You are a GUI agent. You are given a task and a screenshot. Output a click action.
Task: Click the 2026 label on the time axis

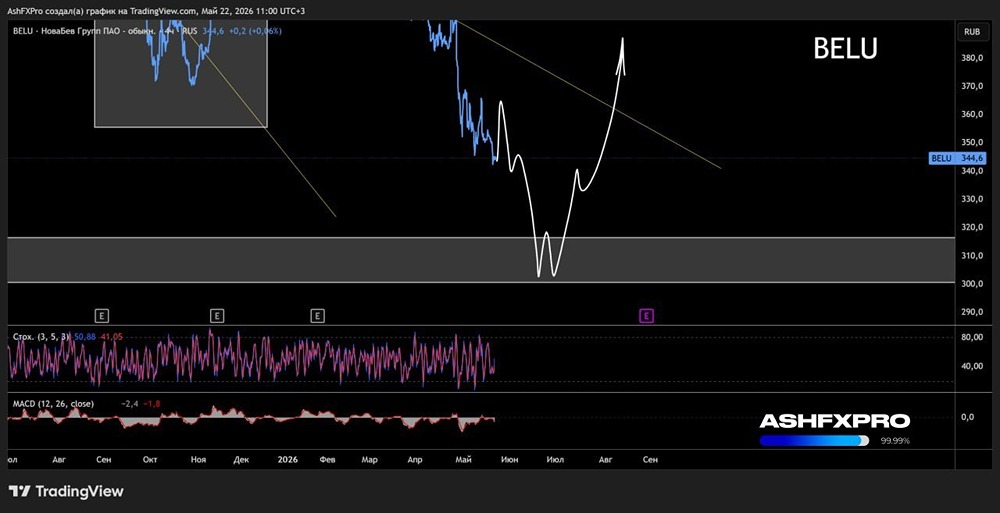coord(288,459)
